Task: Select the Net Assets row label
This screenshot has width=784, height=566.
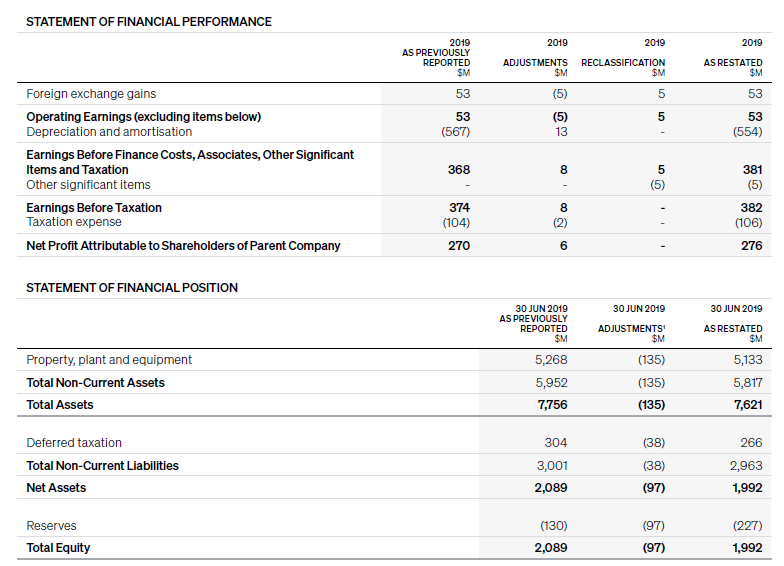Action: click(56, 488)
